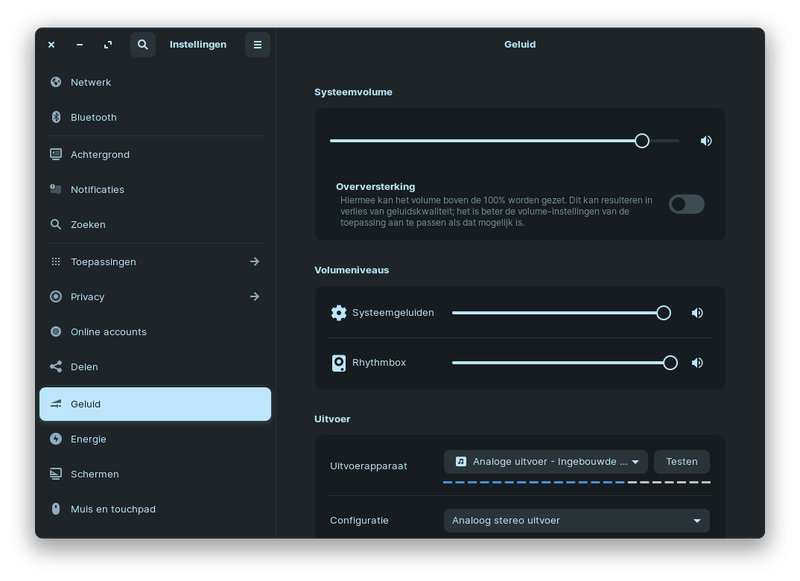Click the Systeemvolume slider handle
The height and width of the screenshot is (581, 800).
click(642, 141)
